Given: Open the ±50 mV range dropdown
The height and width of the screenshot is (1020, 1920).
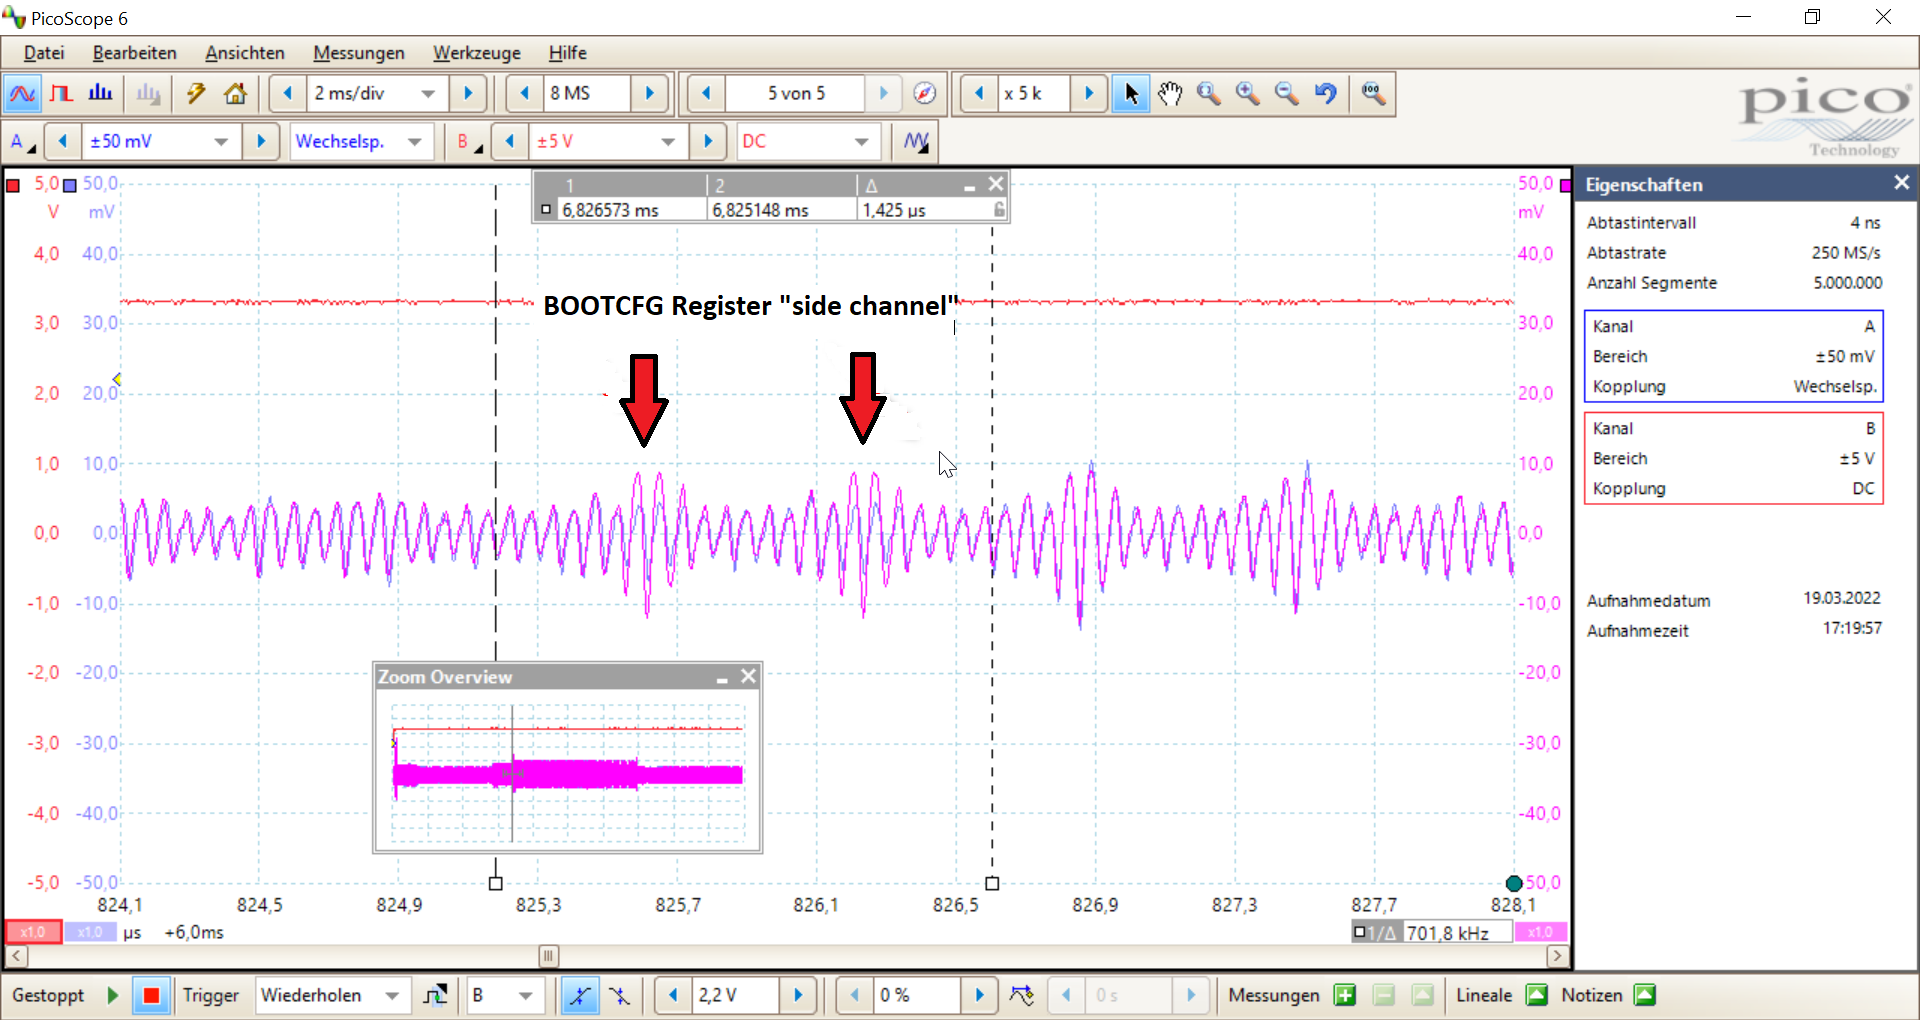Looking at the screenshot, I should click(x=221, y=141).
